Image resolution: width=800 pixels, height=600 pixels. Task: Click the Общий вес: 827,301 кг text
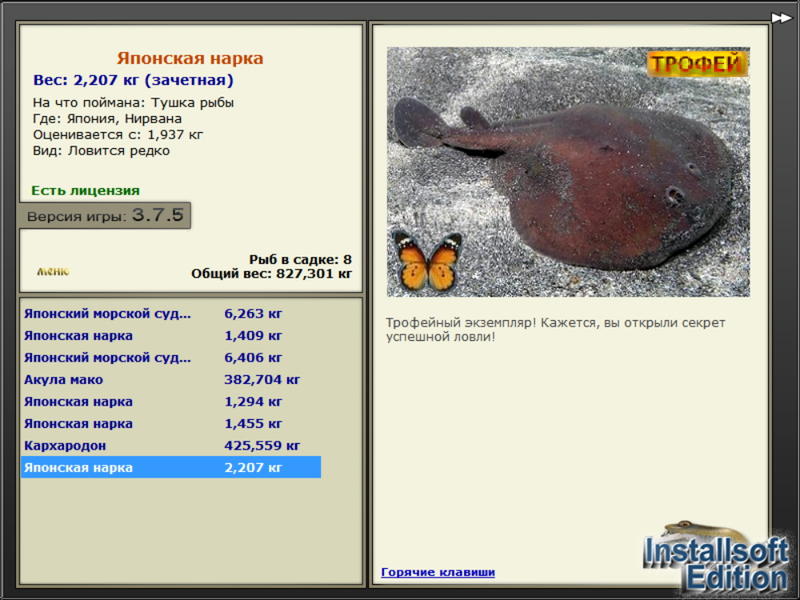point(271,273)
